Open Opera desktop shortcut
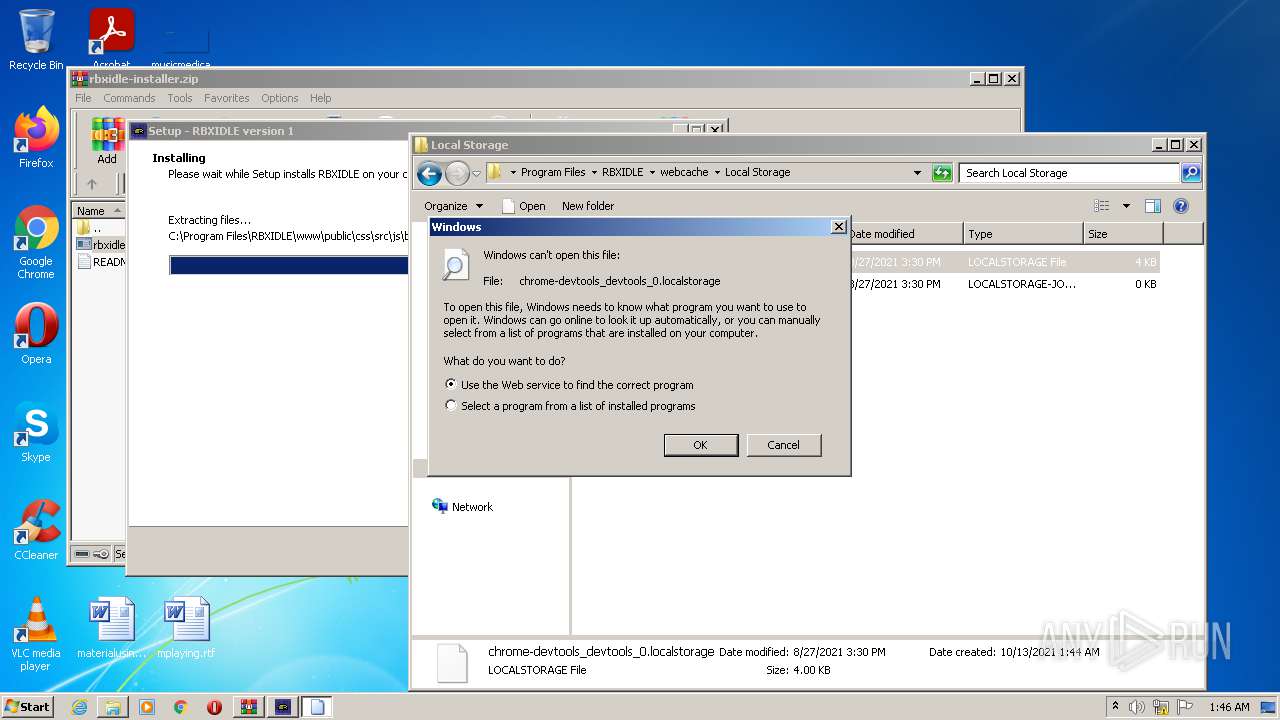The width and height of the screenshot is (1280, 720). [36, 334]
